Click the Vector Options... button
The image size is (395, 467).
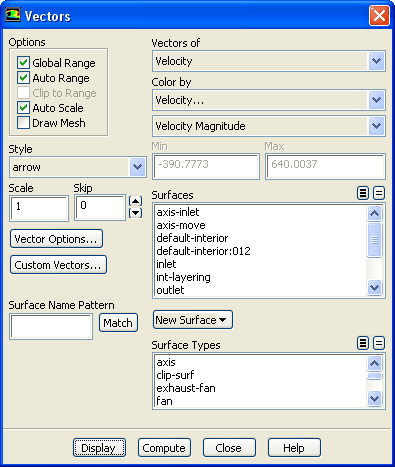pyautogui.click(x=56, y=239)
